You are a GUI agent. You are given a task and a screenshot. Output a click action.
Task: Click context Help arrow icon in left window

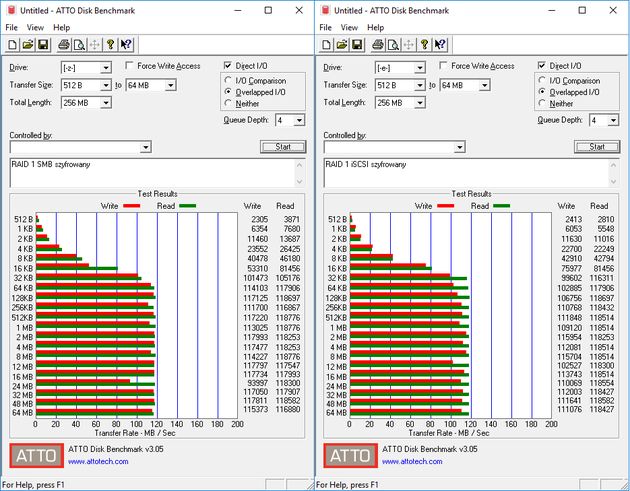tap(126, 45)
